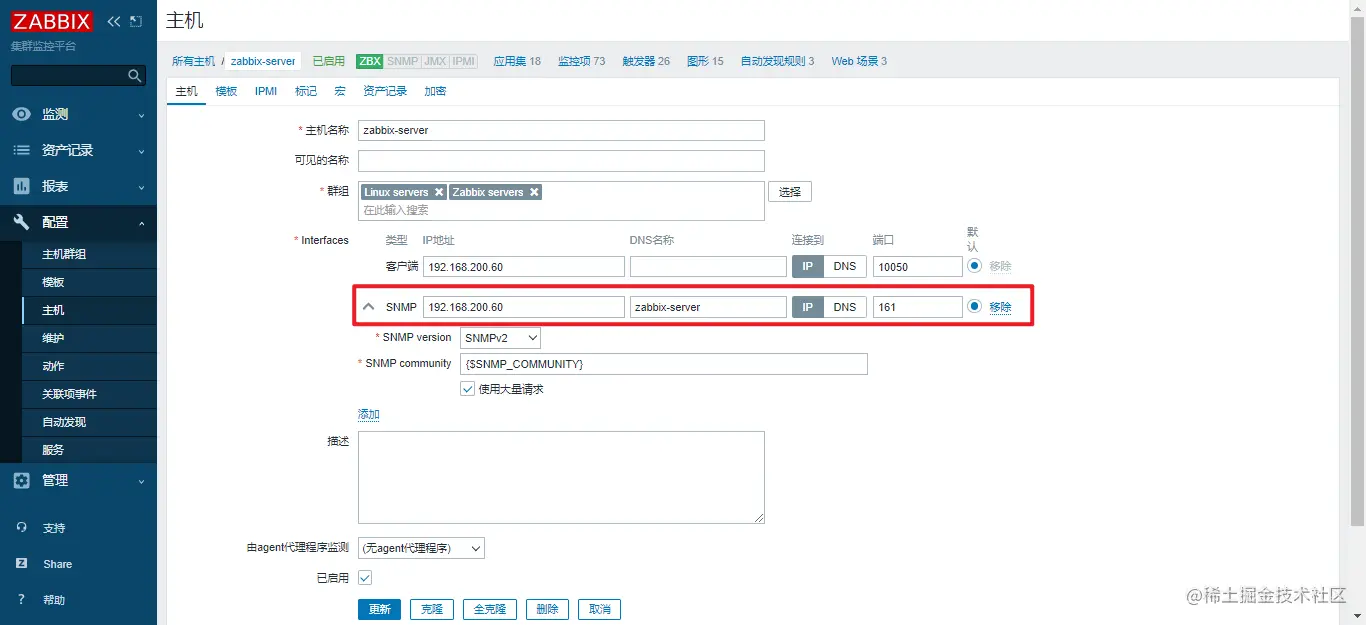Select IP connection for SNMP interface
Viewport: 1366px width, 625px height.
click(x=808, y=307)
